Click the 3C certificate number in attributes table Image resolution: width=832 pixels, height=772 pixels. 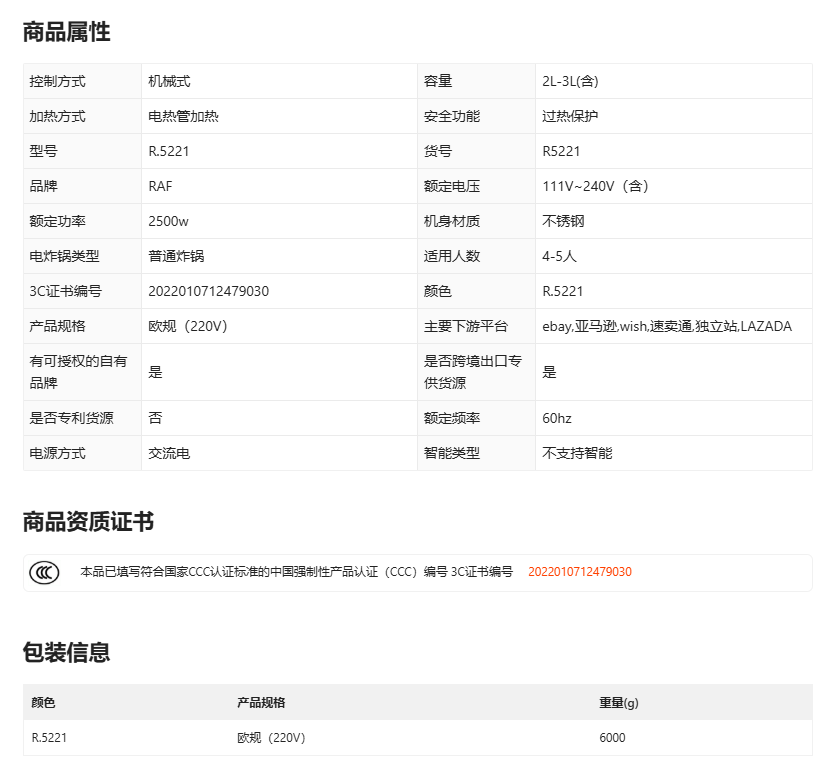click(x=208, y=291)
